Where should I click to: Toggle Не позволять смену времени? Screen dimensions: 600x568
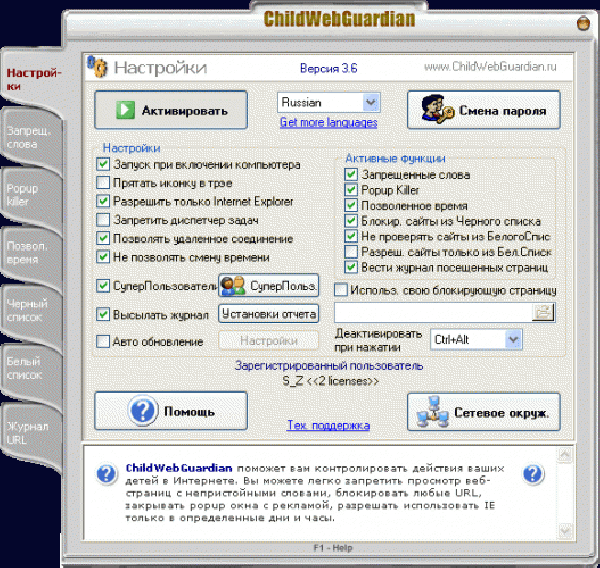pyautogui.click(x=103, y=257)
